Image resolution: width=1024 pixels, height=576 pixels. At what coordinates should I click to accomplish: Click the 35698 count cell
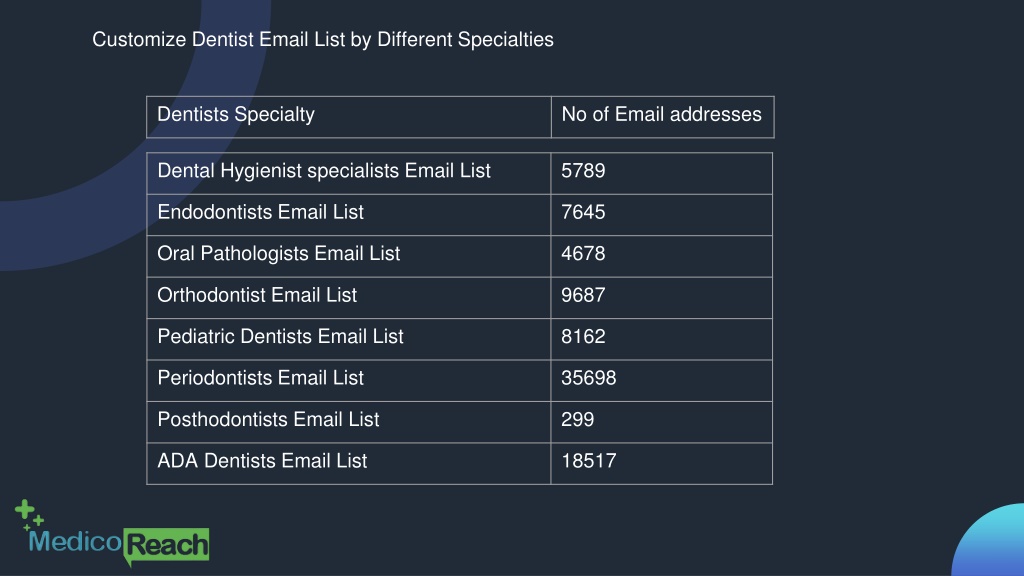(662, 381)
